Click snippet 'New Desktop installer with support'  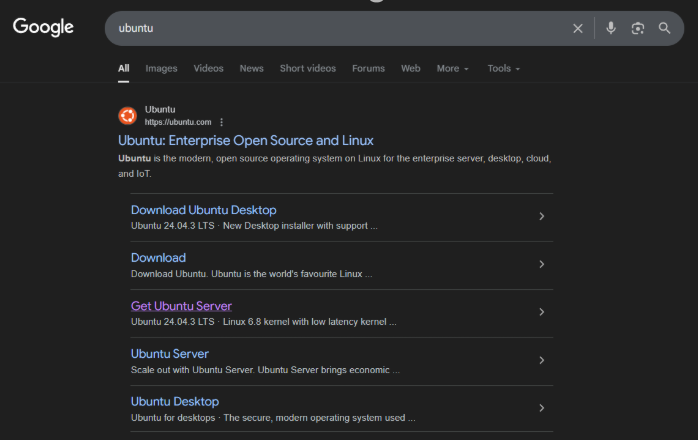click(x=295, y=226)
